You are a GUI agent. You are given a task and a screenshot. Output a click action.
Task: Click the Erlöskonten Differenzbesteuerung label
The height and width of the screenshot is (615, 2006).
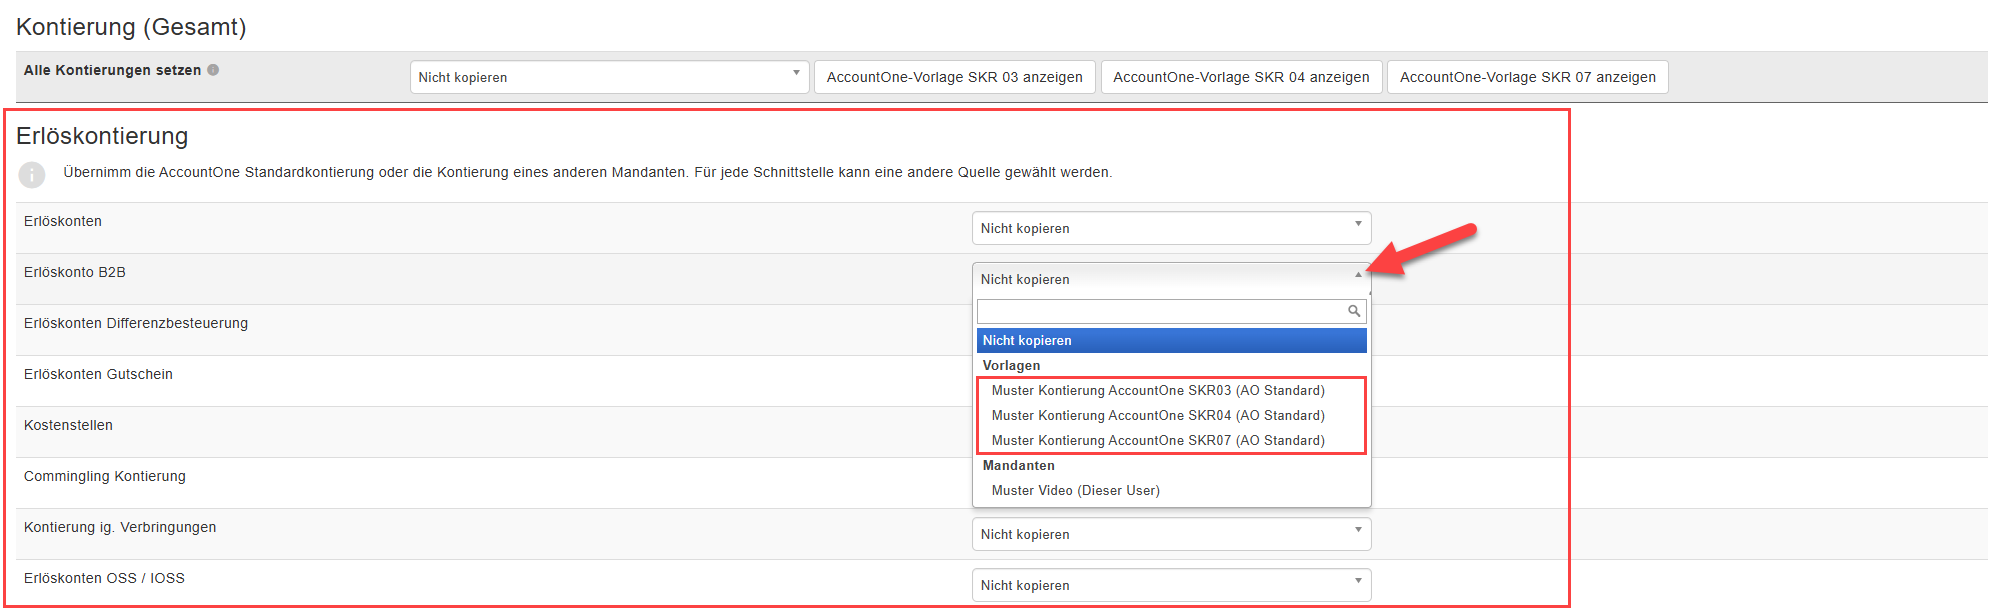pyautogui.click(x=136, y=323)
